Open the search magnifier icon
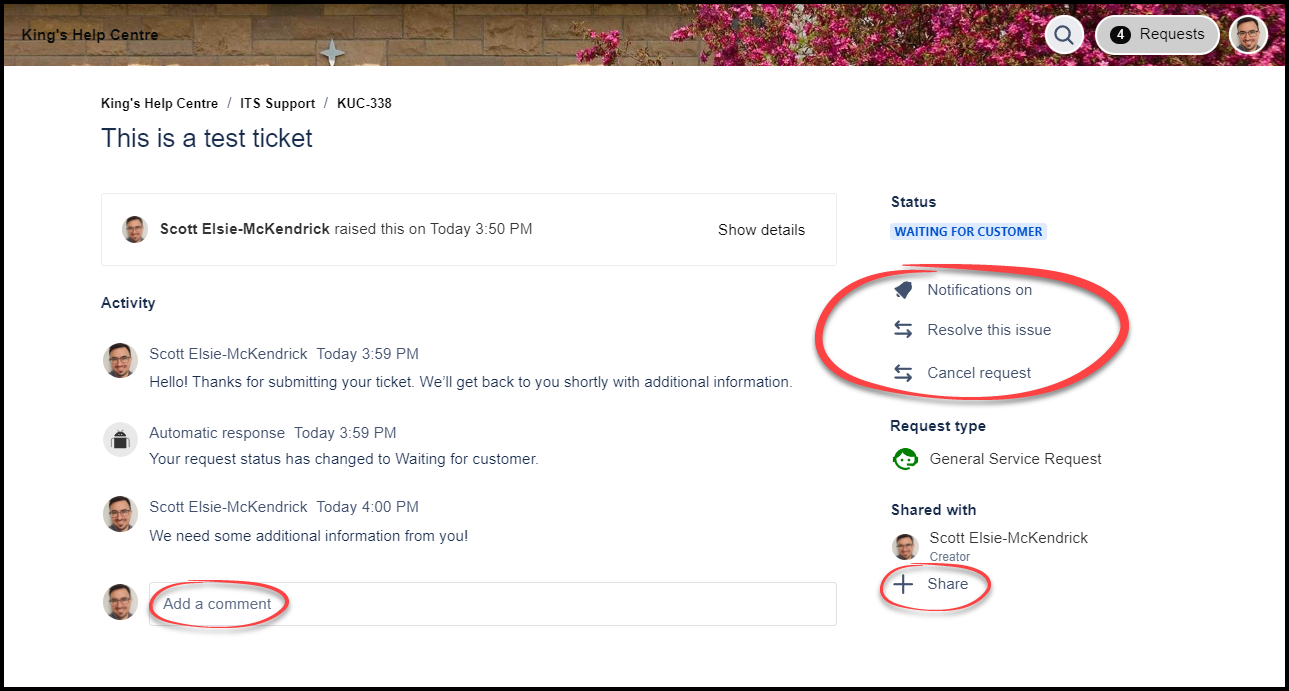This screenshot has height=691, width=1289. pos(1064,35)
